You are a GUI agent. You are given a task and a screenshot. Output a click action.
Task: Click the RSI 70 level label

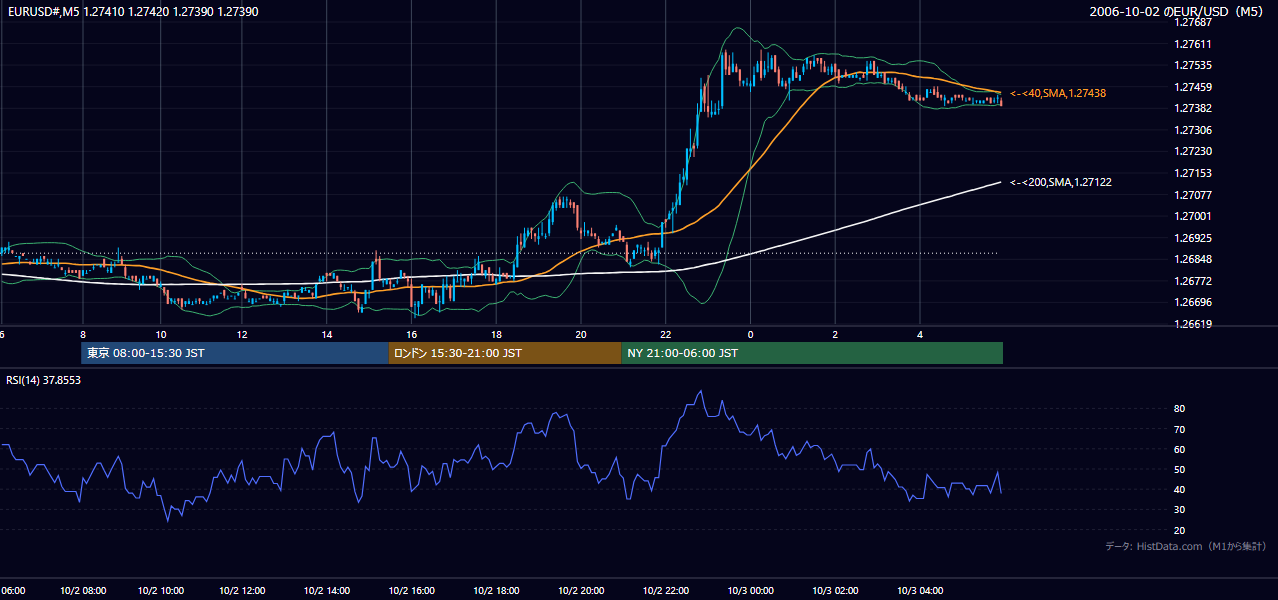[x=1179, y=429]
